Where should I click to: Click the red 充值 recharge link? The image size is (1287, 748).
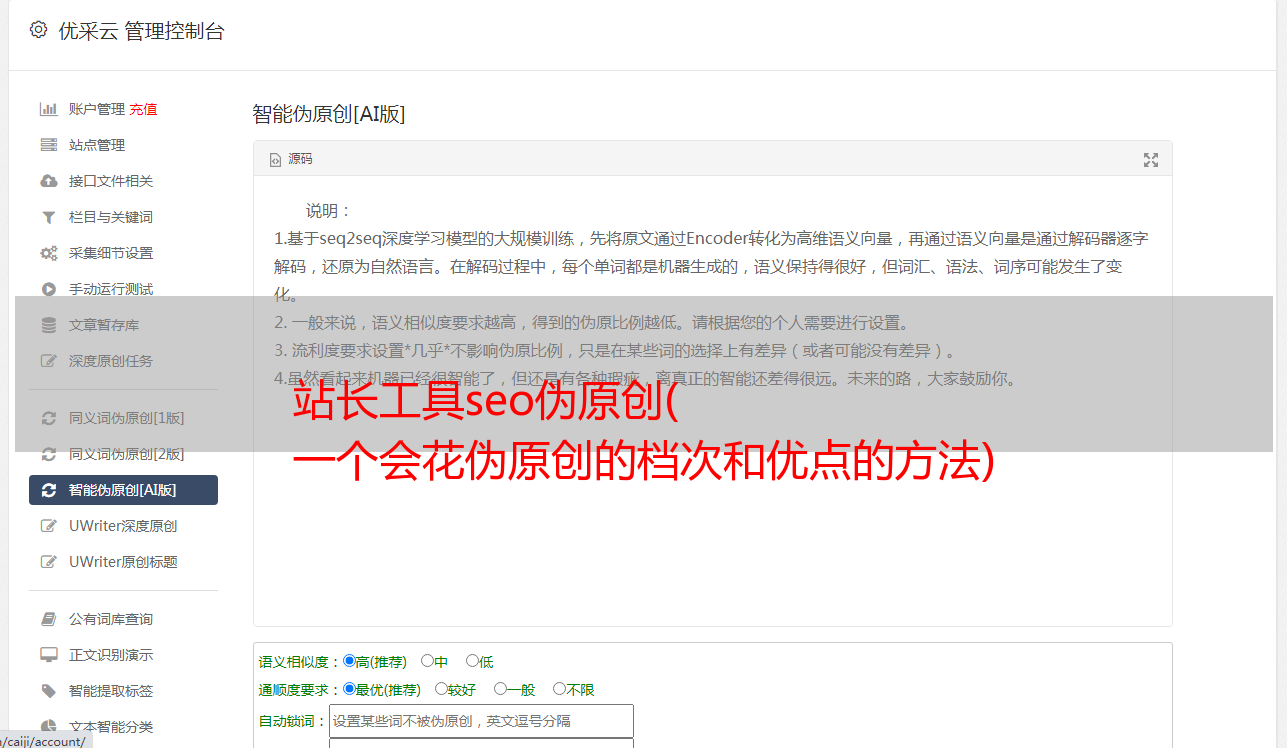pos(143,109)
